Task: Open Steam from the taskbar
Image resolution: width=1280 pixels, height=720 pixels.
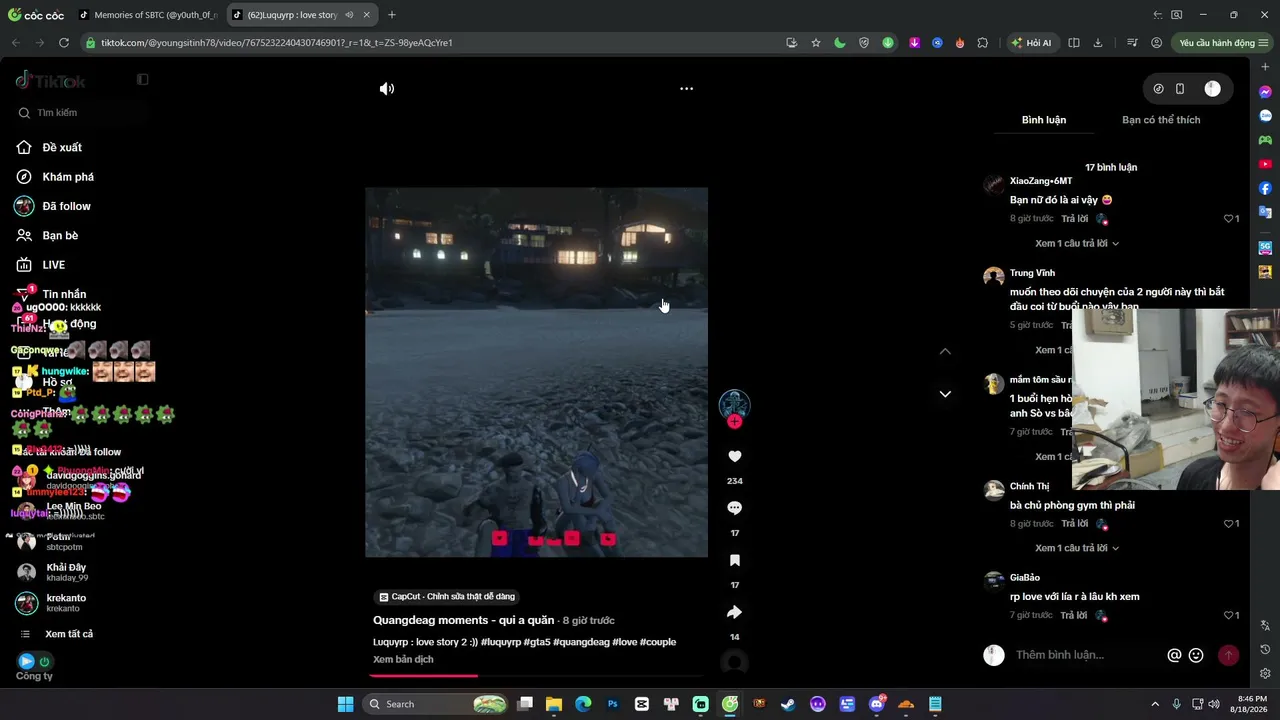Action: [x=788, y=704]
